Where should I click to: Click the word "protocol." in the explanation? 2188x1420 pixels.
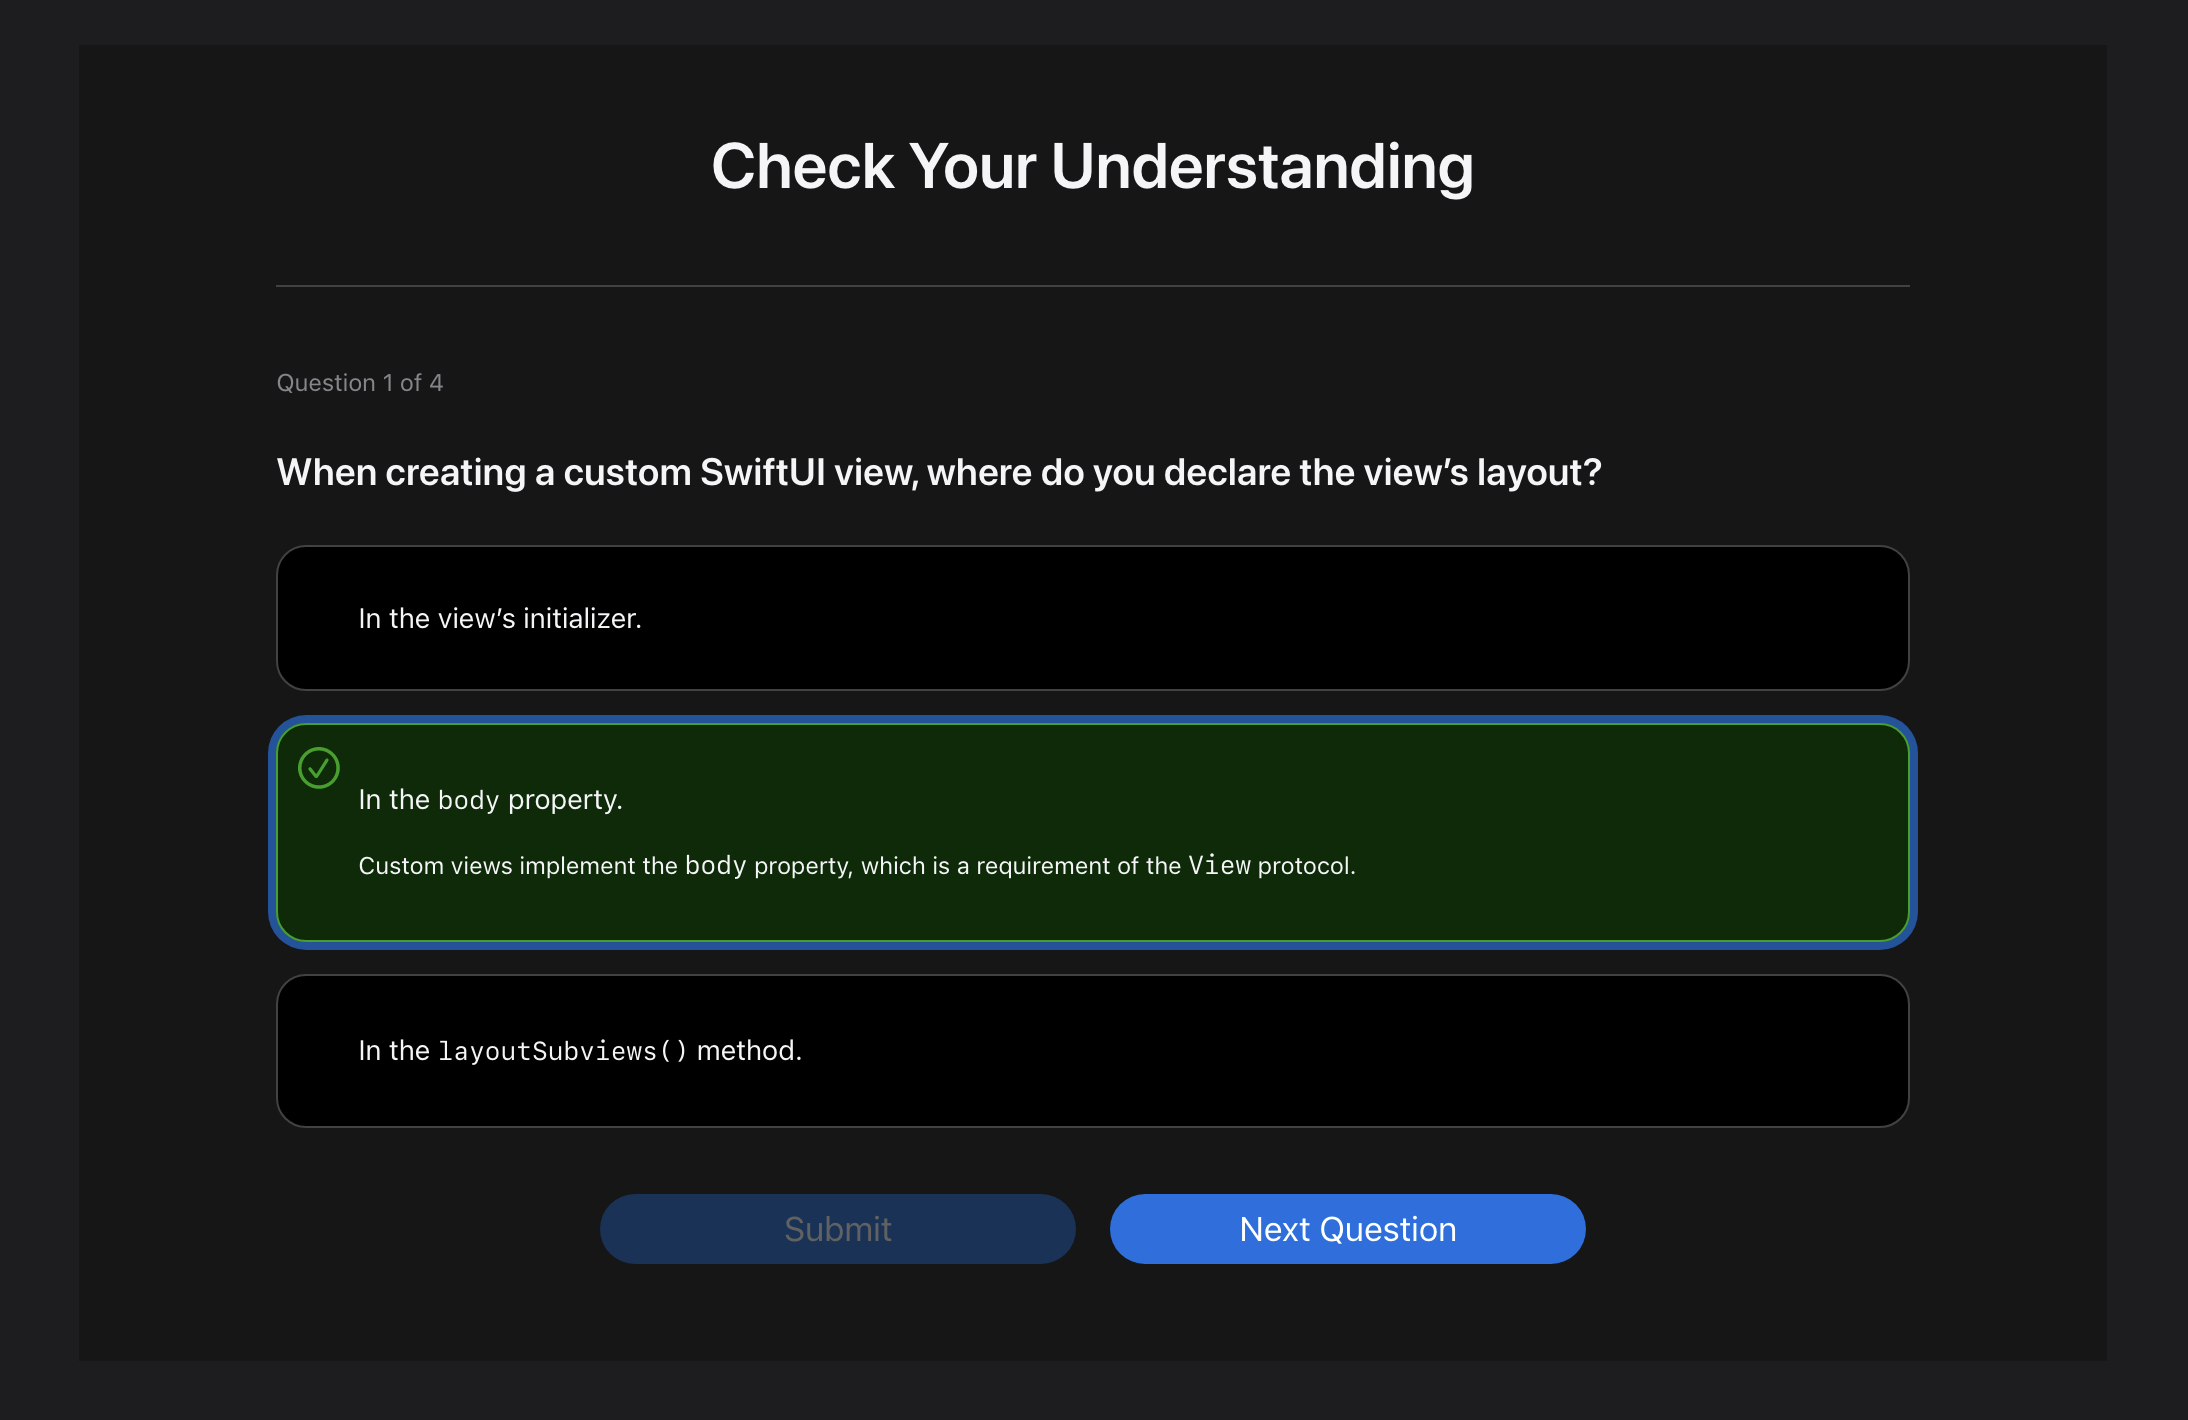[1306, 866]
